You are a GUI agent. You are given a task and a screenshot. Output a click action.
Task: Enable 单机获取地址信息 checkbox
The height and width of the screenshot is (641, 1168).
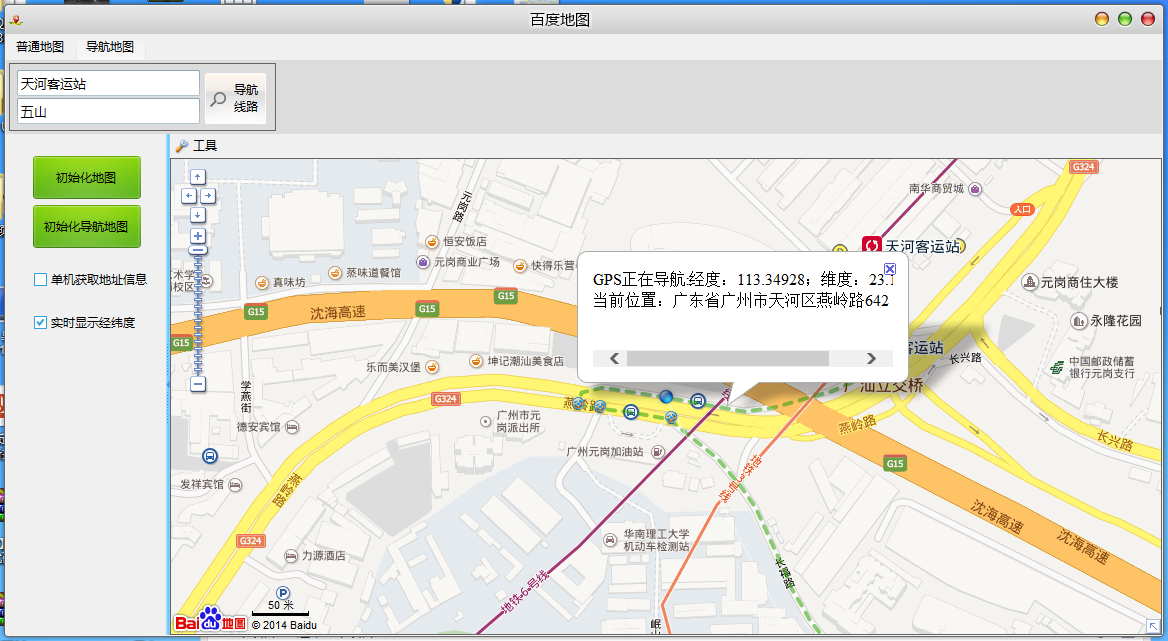(40, 279)
